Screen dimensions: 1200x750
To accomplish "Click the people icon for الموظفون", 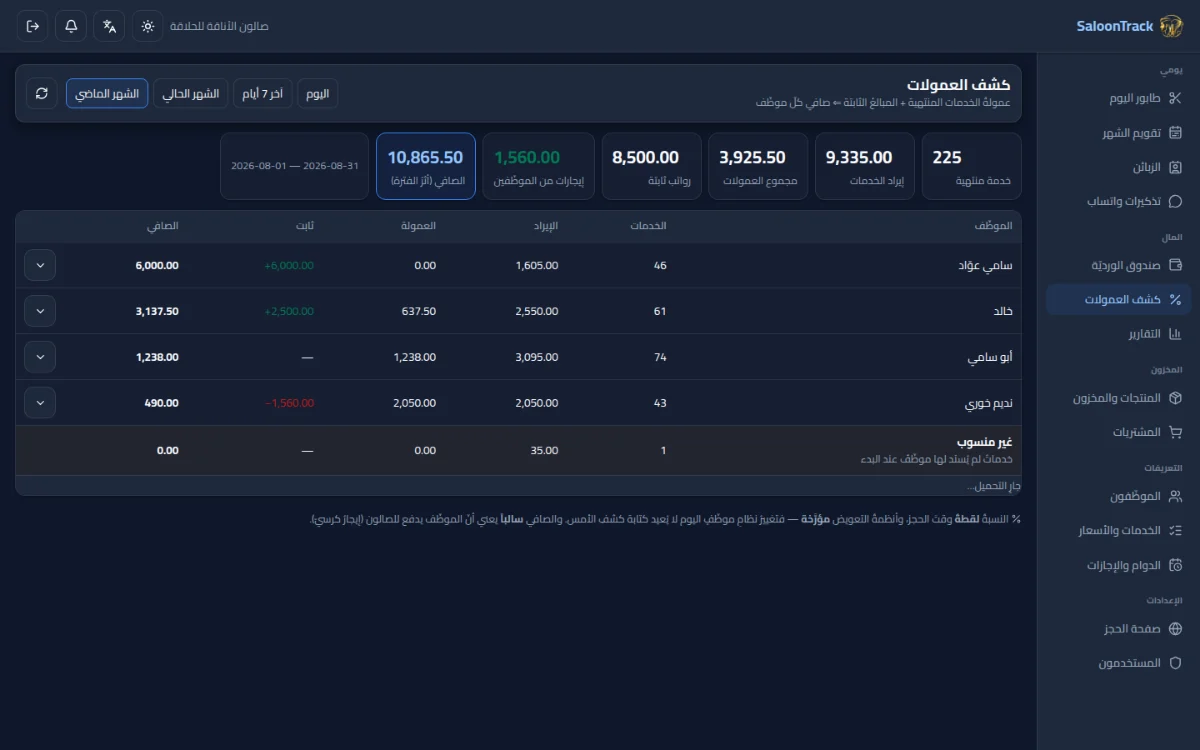I will click(1175, 496).
